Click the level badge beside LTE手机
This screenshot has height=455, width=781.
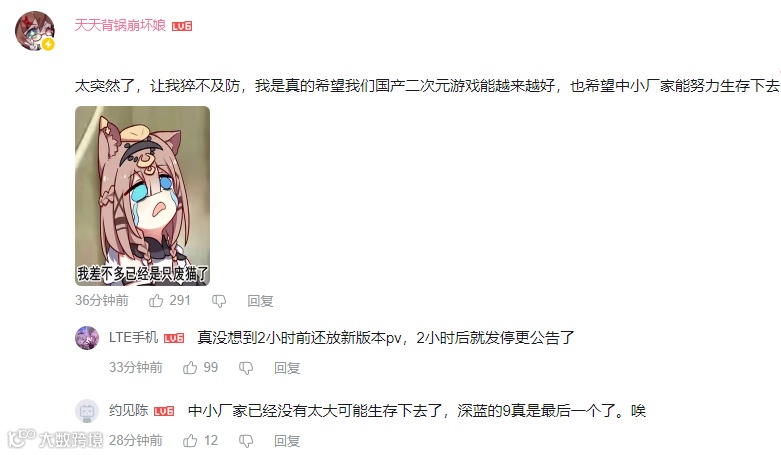(x=174, y=338)
